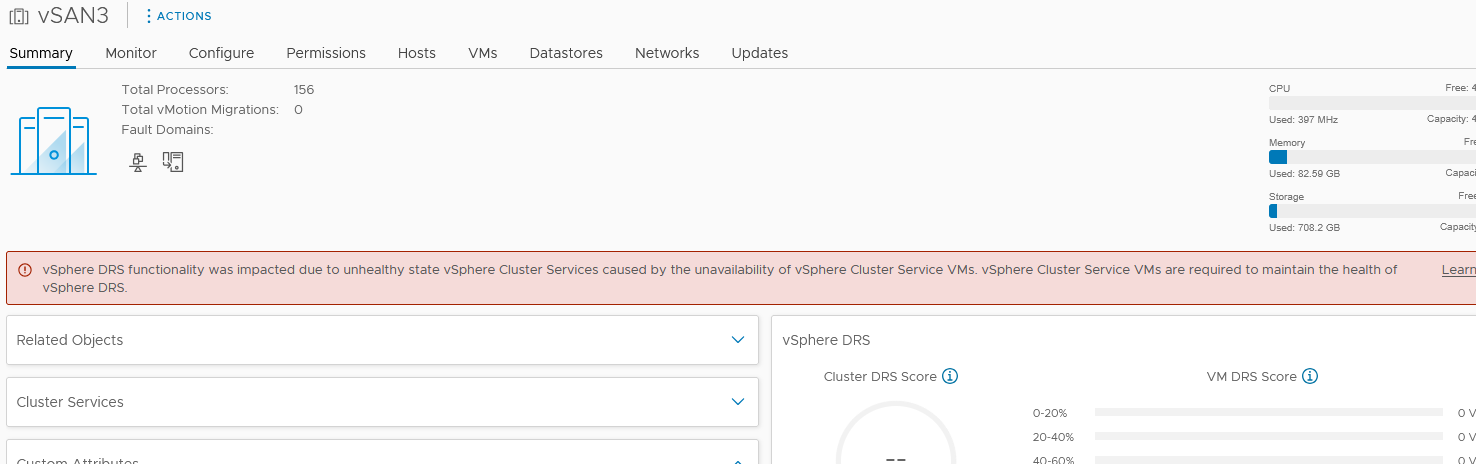Collapse the Custom Attributes panel
This screenshot has width=1476, height=464.
point(738,460)
